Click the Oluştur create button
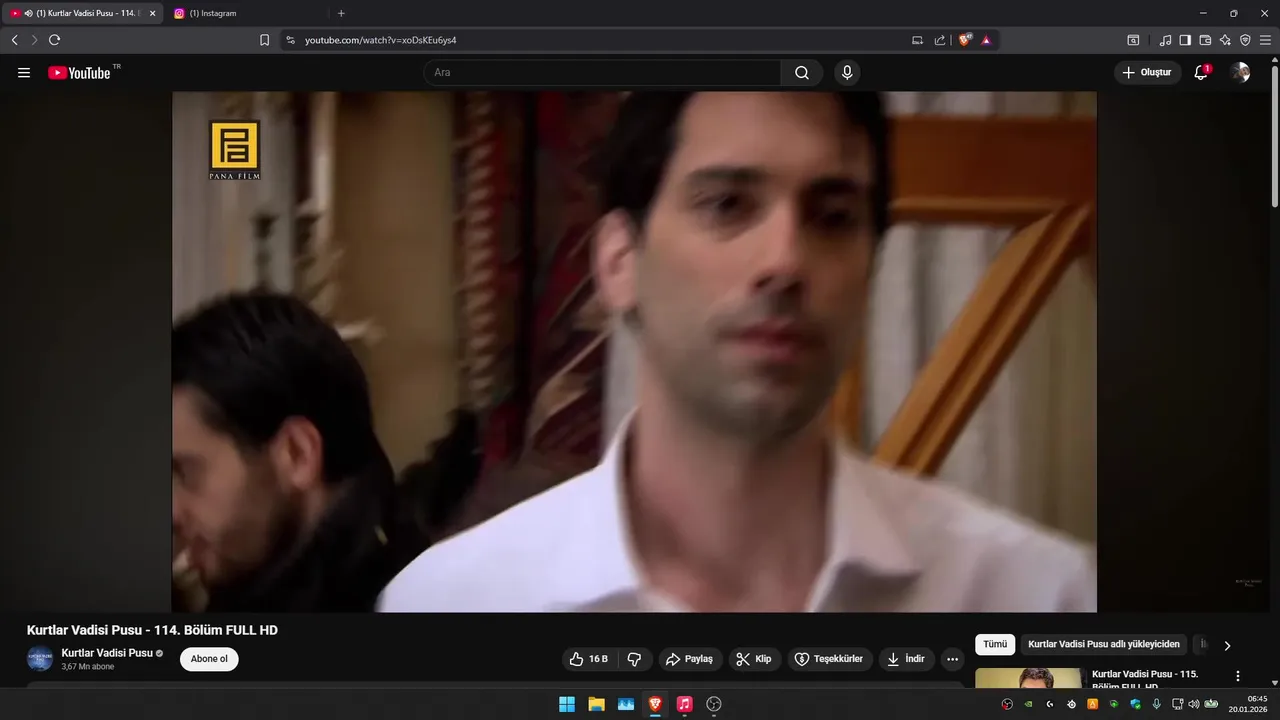1280x720 pixels. point(1147,72)
